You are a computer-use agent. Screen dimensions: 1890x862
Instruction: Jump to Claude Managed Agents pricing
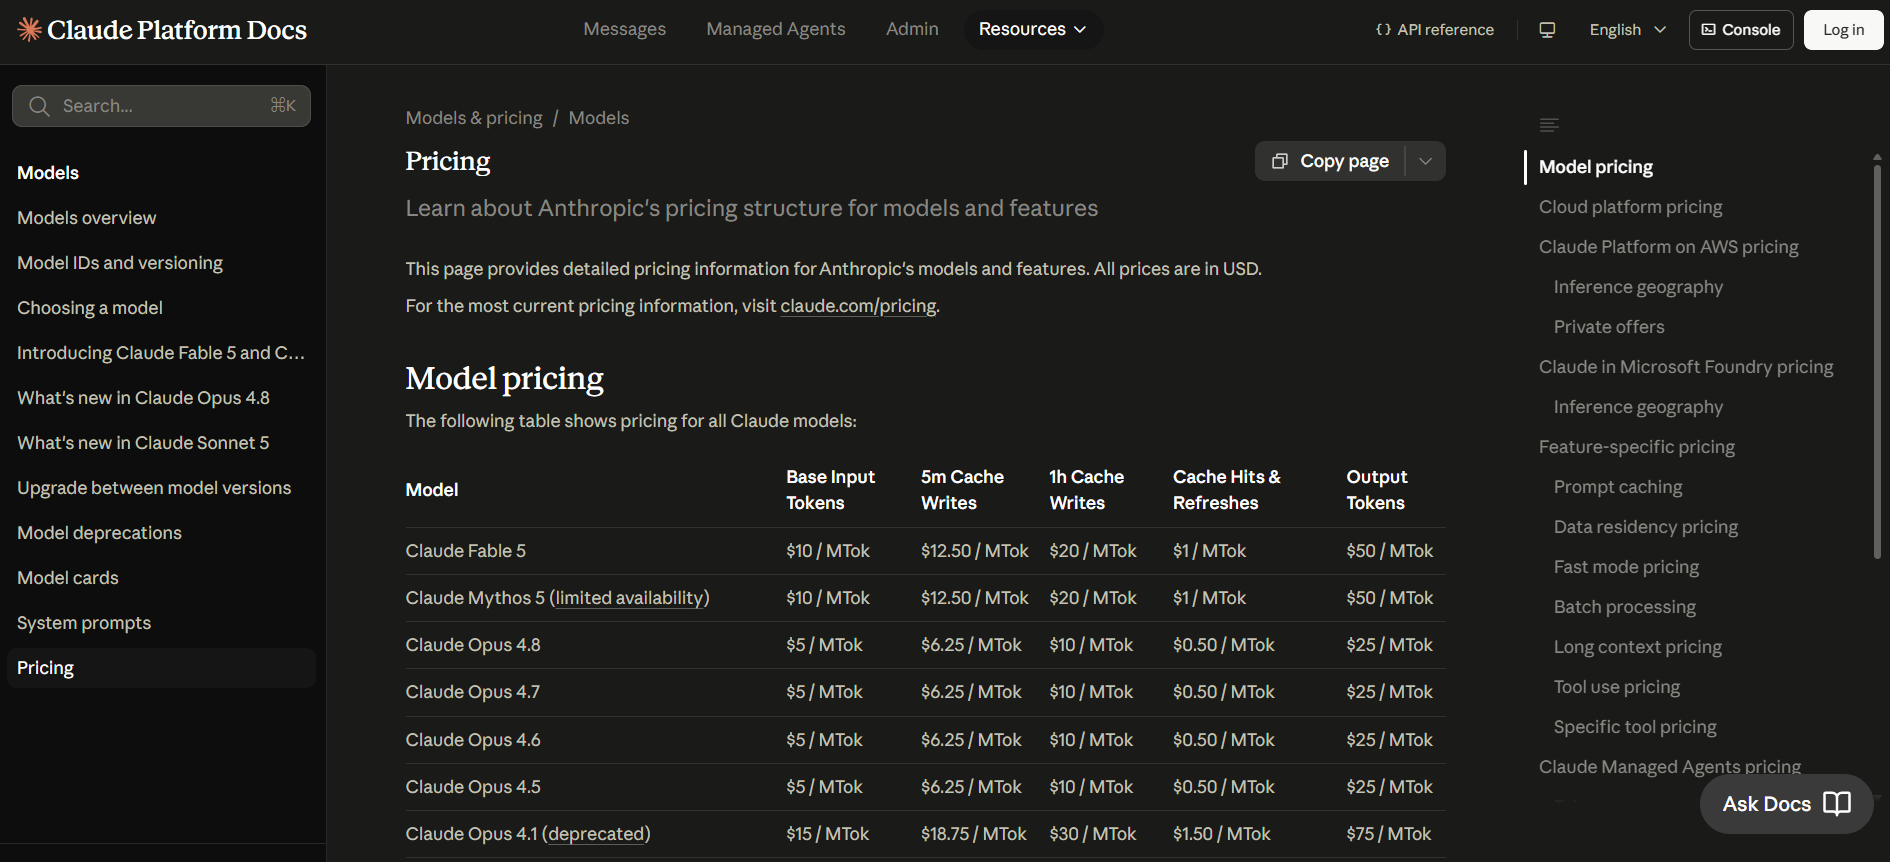point(1670,767)
